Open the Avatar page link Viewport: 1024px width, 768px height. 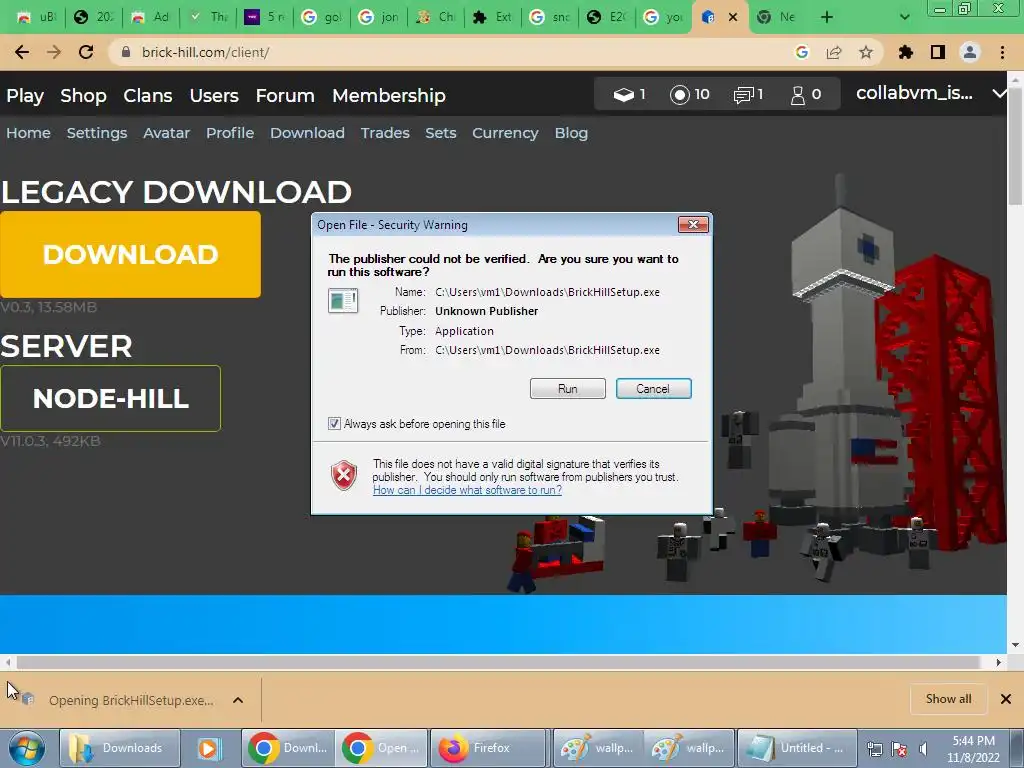click(x=167, y=133)
